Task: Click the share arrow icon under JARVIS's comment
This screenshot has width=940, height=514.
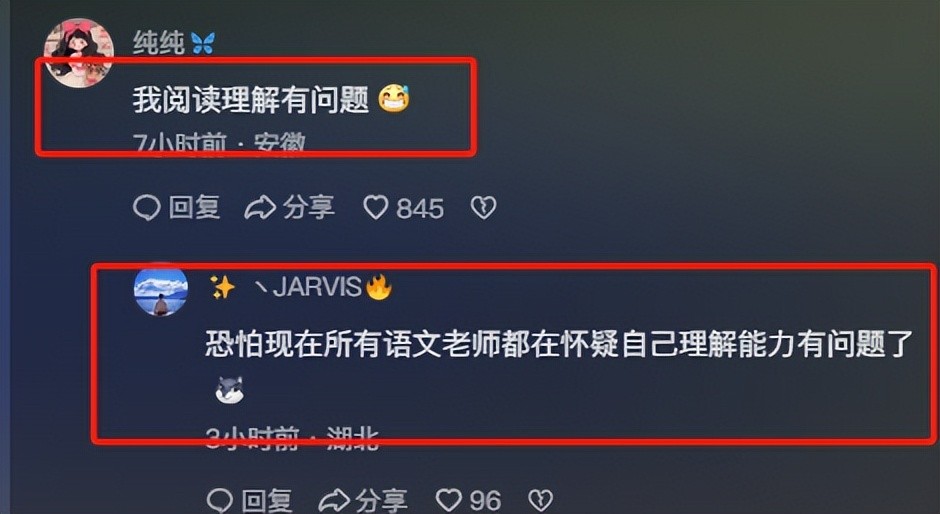Action: coord(333,500)
